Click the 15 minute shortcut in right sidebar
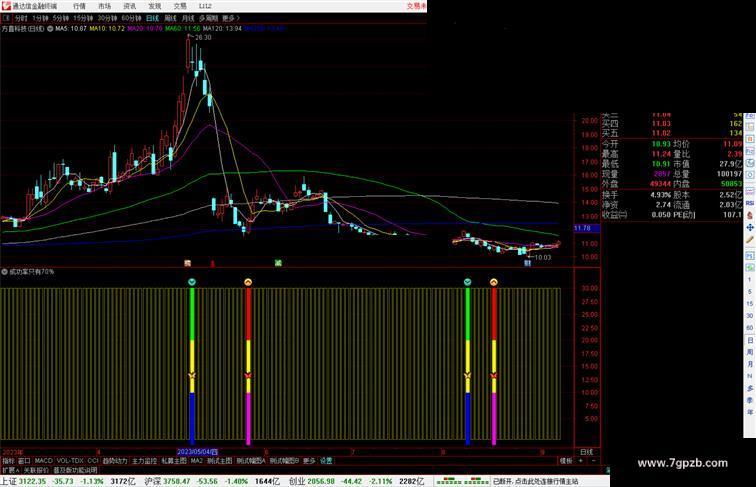Screen dimensions: 756x487 [750, 304]
